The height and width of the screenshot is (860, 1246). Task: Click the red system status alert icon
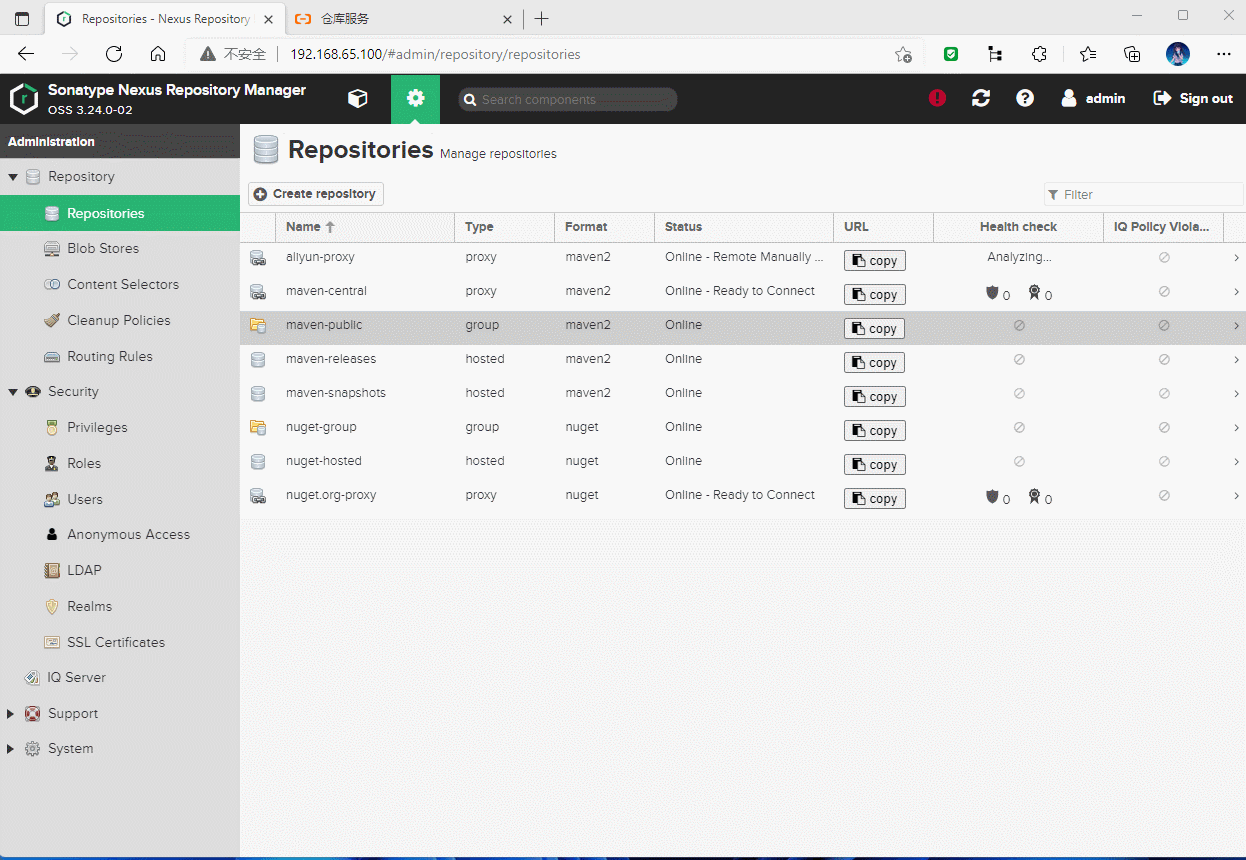937,98
